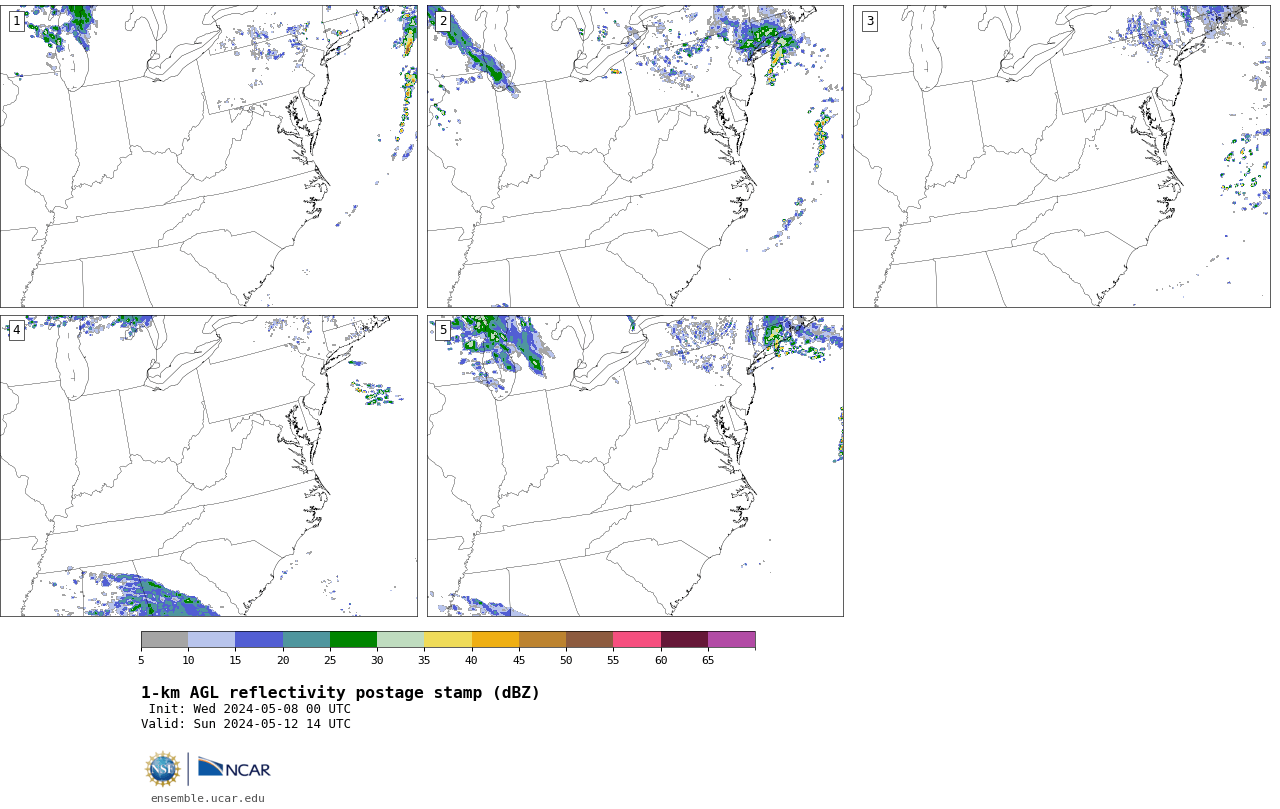The image size is (1280, 809).
Task: Click the 65 tick label on colorbar
Action: tap(708, 660)
